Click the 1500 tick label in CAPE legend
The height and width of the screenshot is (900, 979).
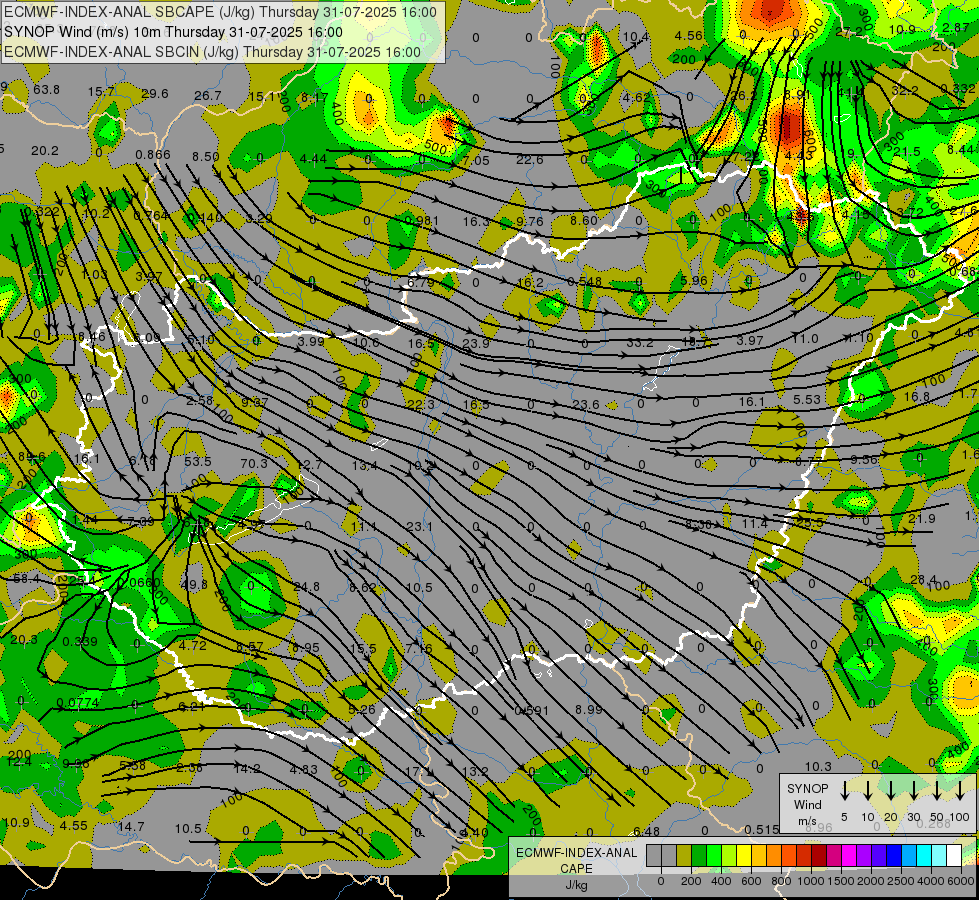841,881
